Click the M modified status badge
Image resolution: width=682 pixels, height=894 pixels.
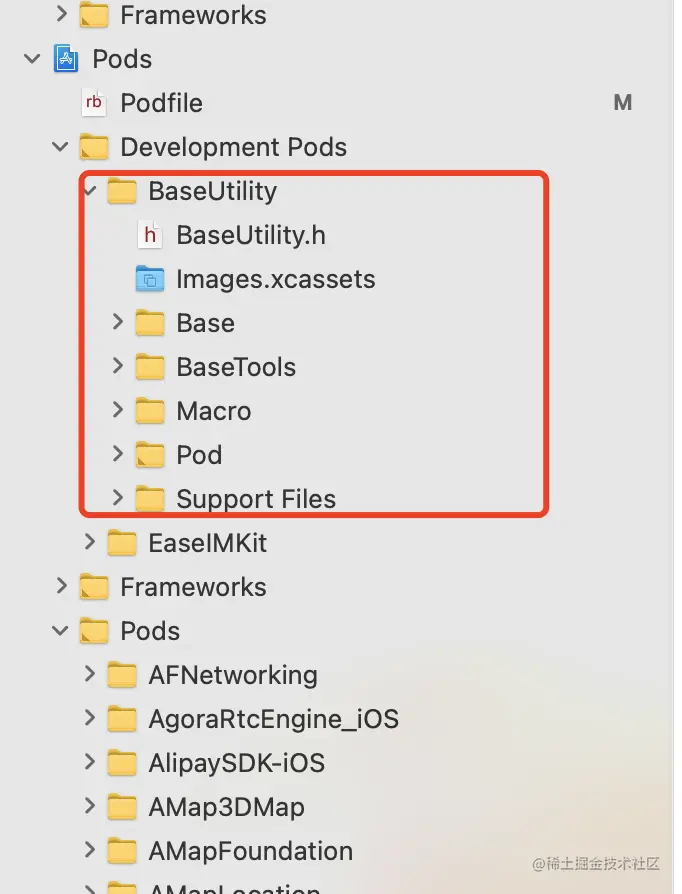(x=623, y=103)
